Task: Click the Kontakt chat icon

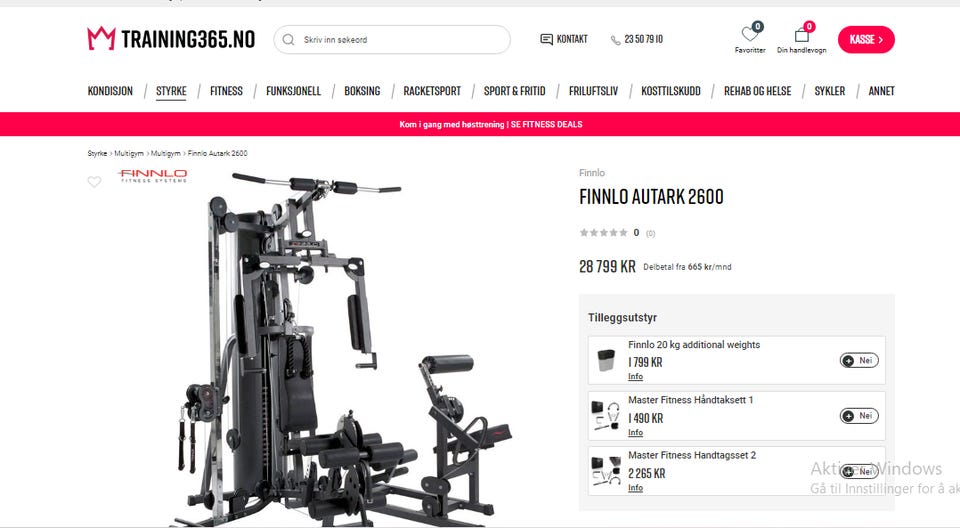Action: [546, 39]
